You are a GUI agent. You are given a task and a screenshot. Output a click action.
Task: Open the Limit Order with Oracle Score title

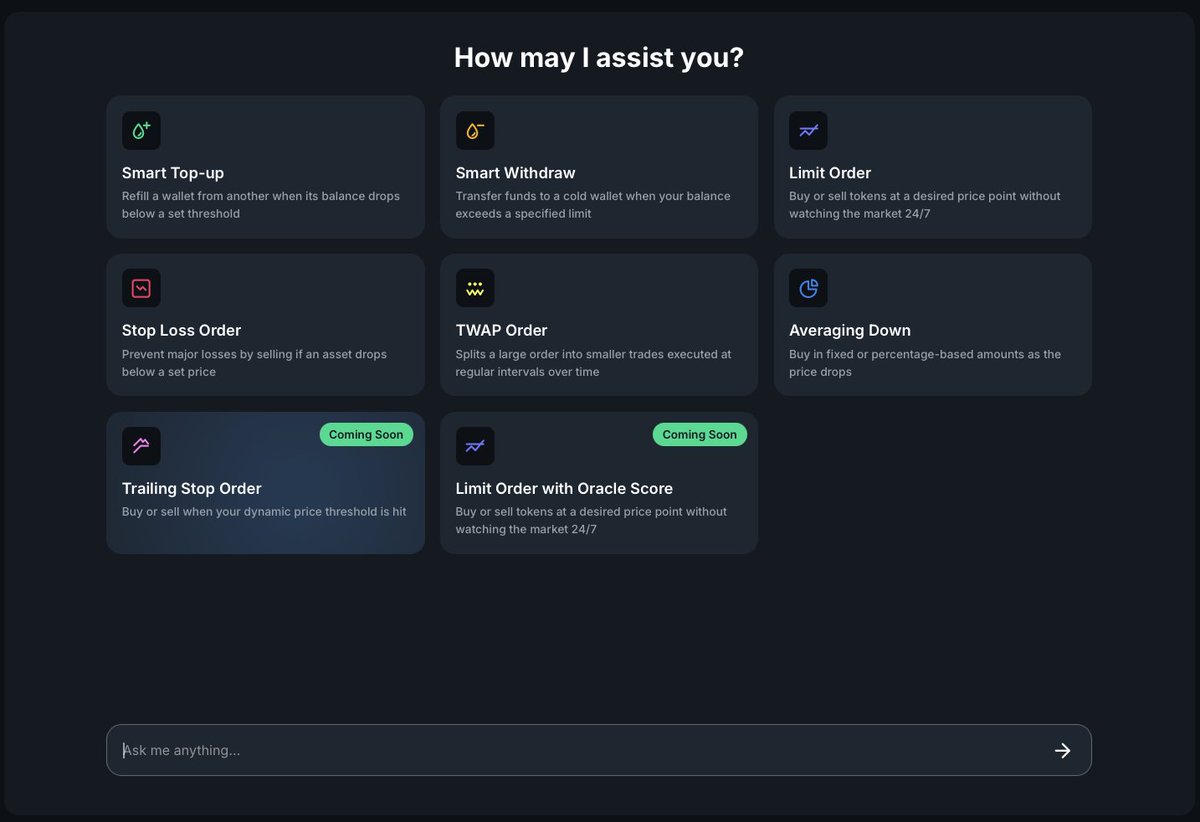click(x=564, y=489)
